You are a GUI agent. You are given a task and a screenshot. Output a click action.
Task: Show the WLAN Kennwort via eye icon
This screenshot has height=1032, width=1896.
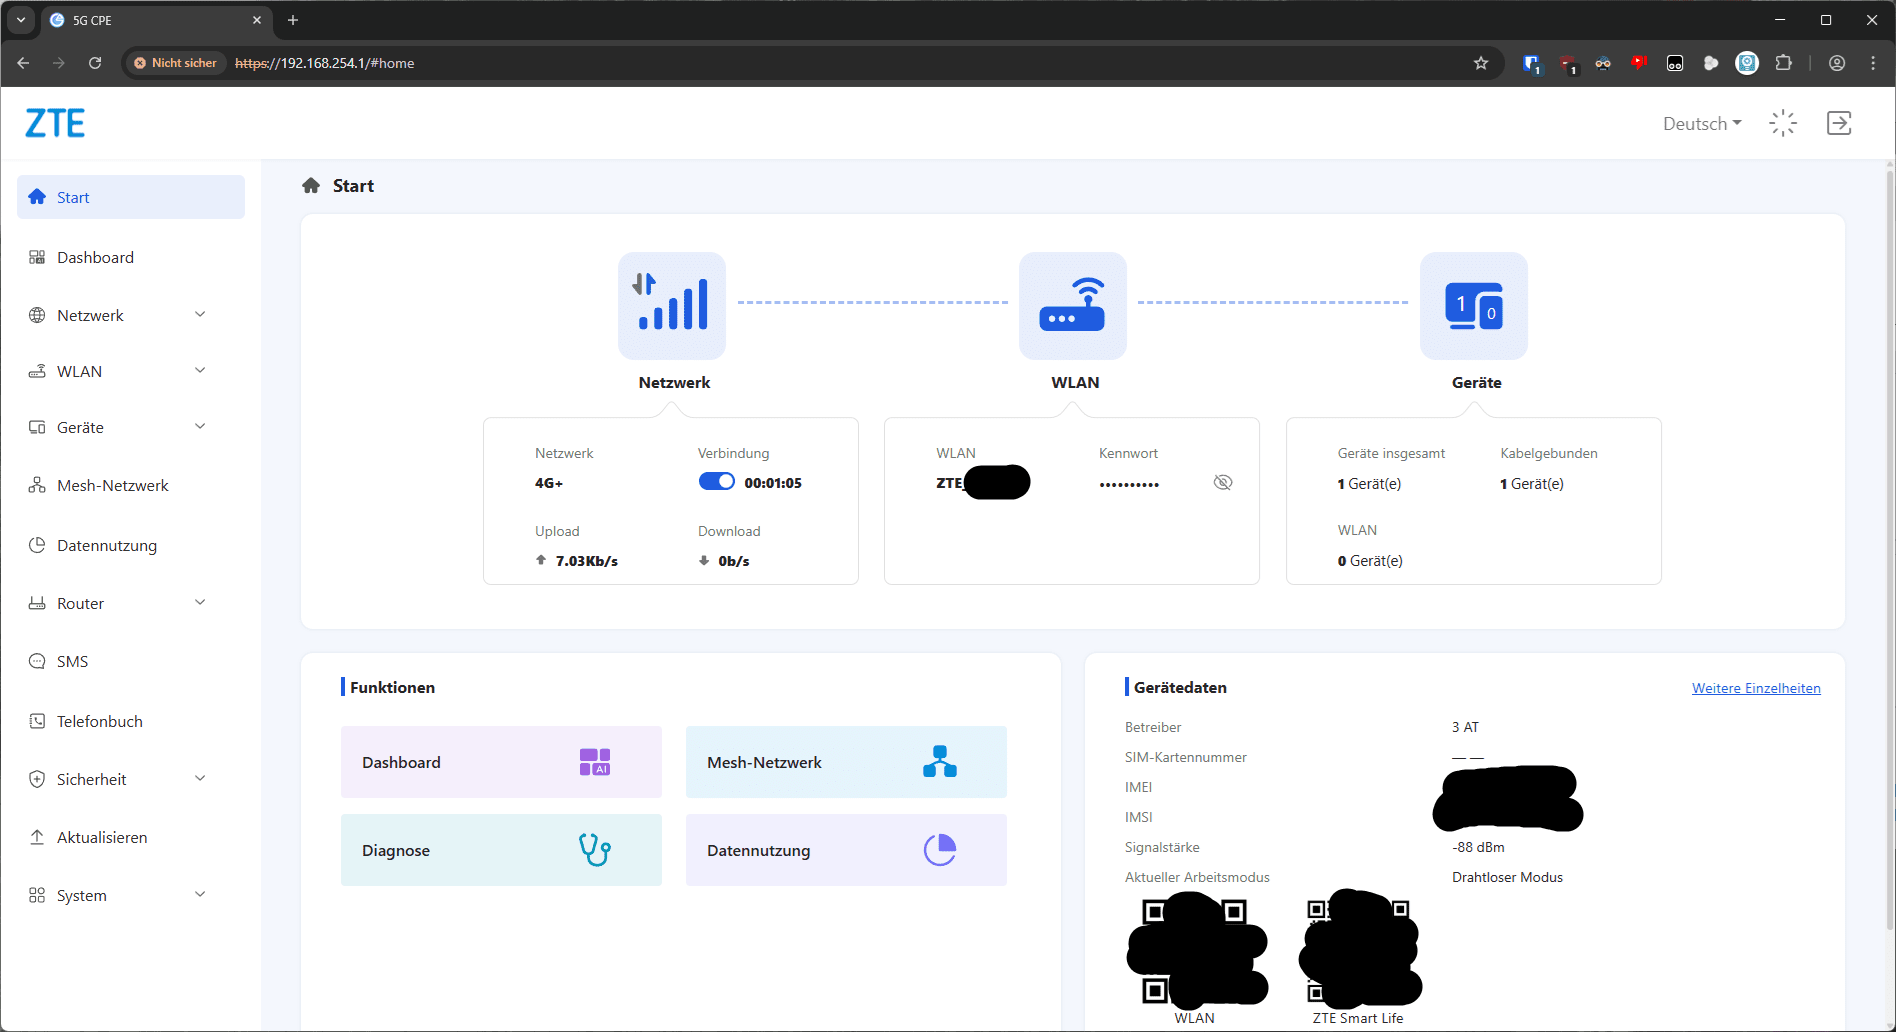(x=1223, y=483)
